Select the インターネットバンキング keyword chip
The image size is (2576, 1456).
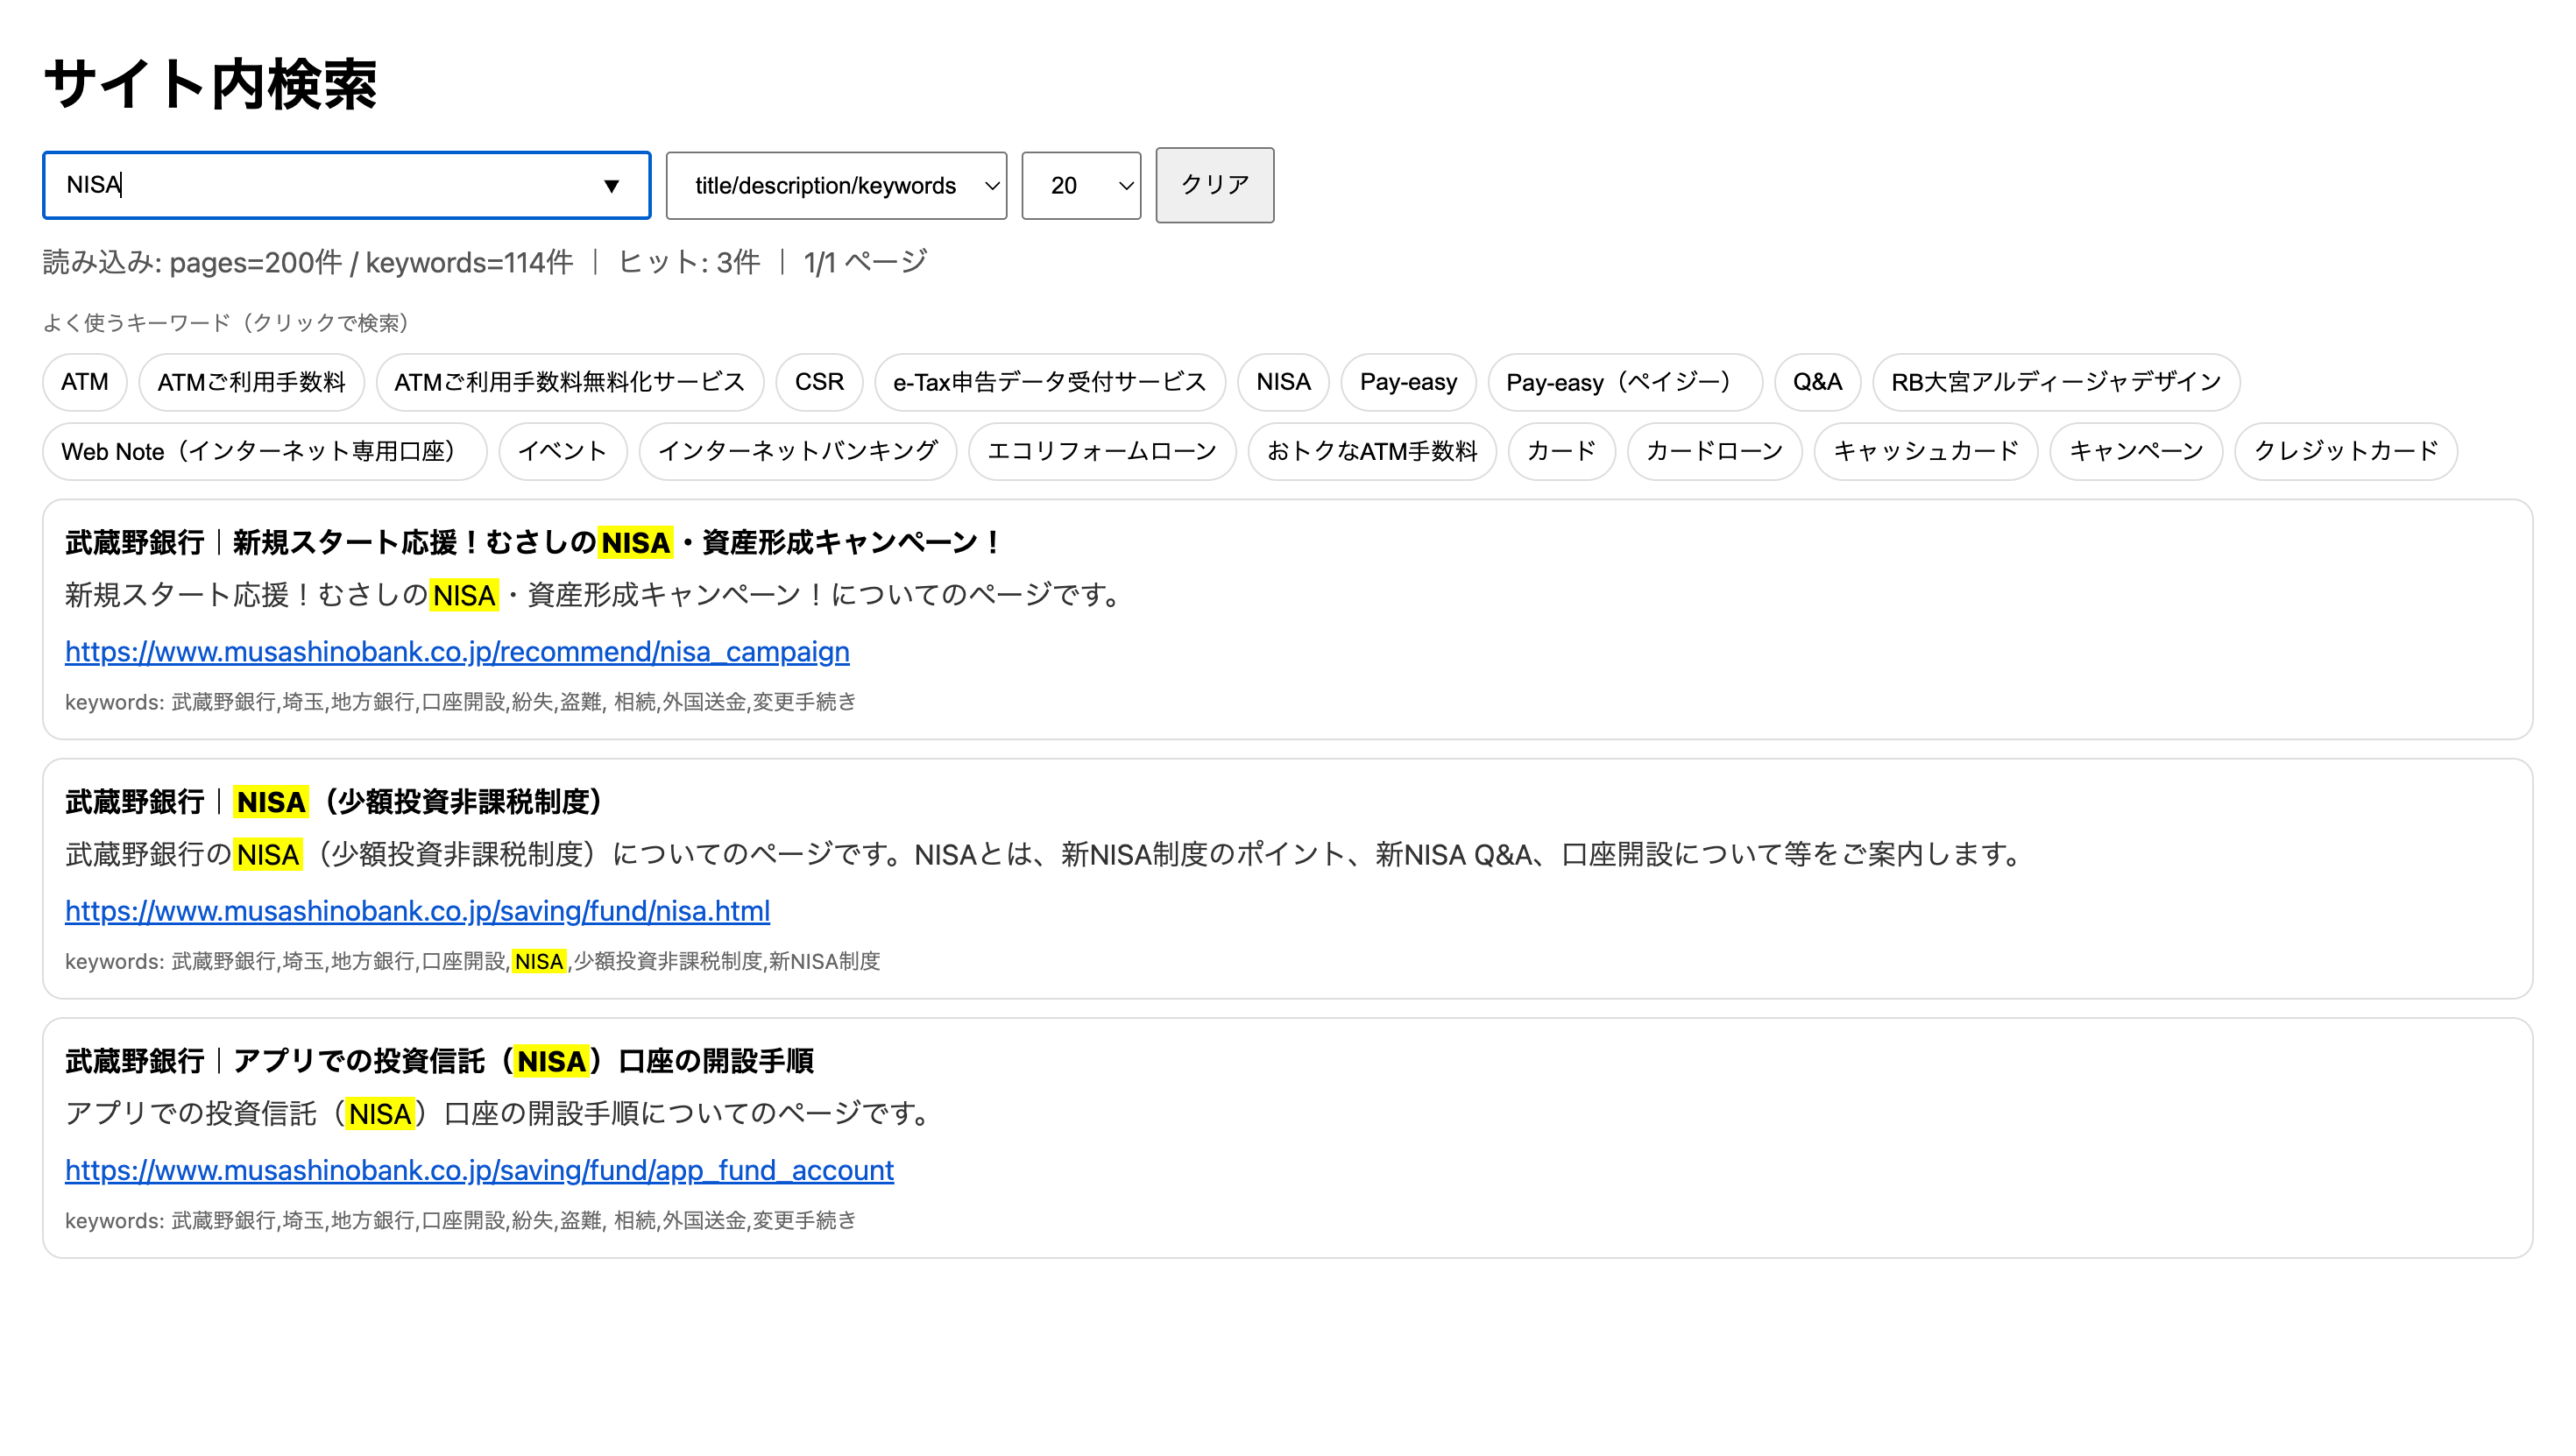tap(798, 451)
